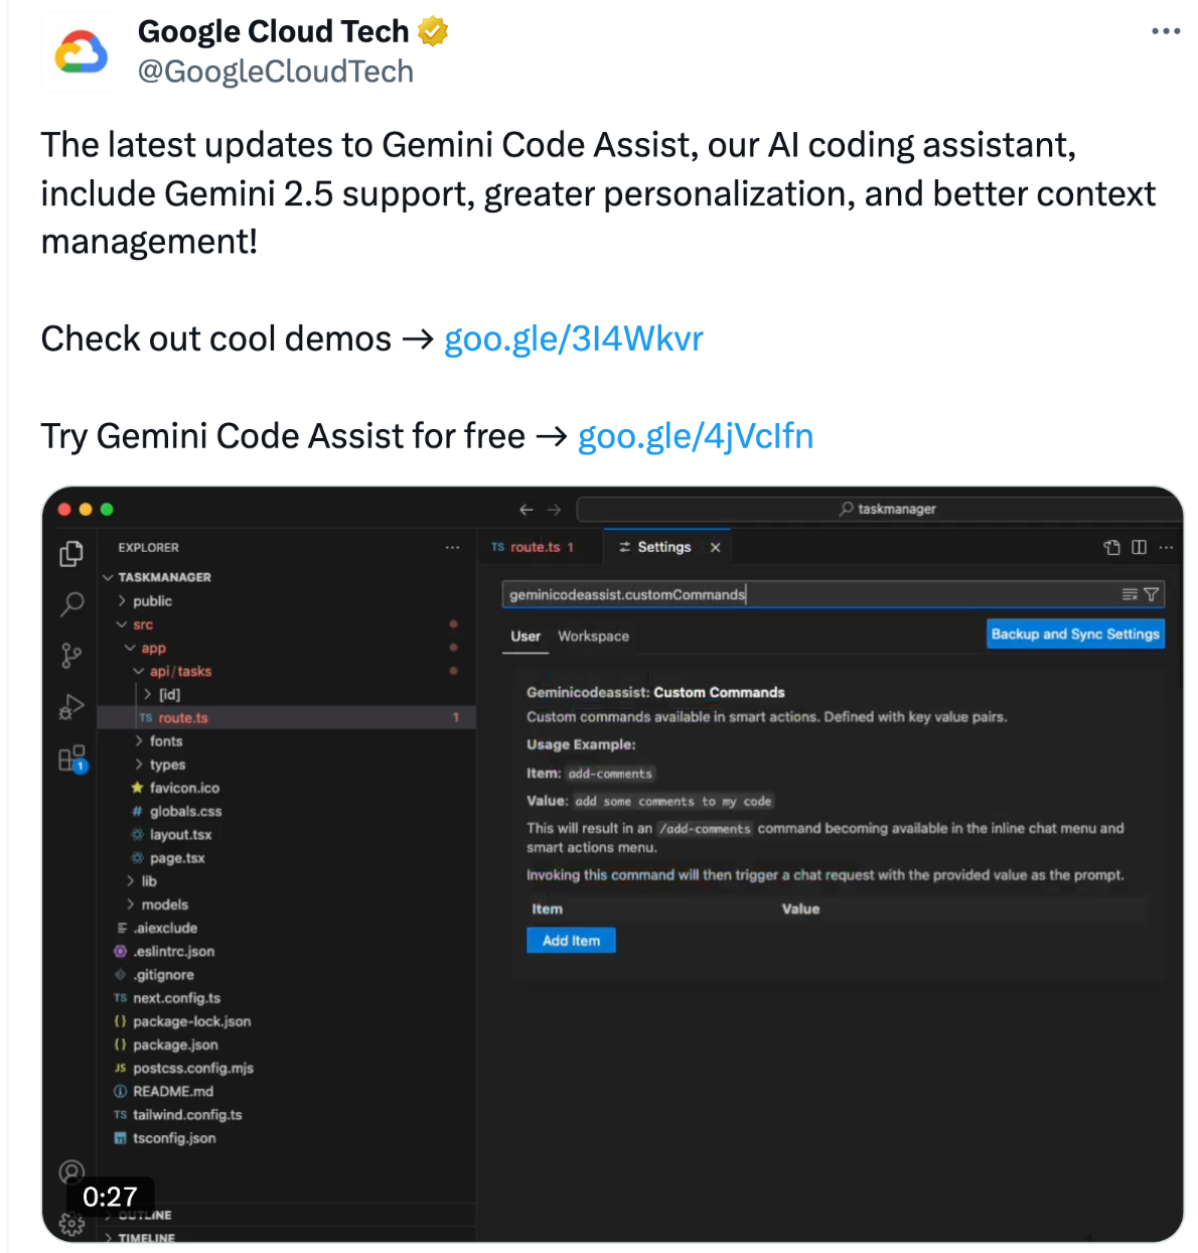The height and width of the screenshot is (1253, 1198).
Task: Open the Search icon in activity bar
Action: click(x=72, y=604)
